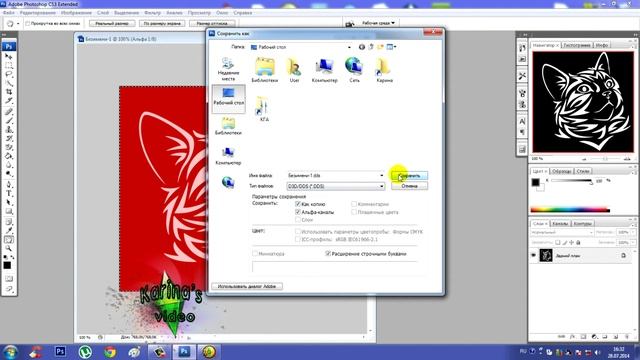Toggle the ICC-профиль checkbox
Image resolution: width=640 pixels, height=360 pixels.
tap(298, 239)
